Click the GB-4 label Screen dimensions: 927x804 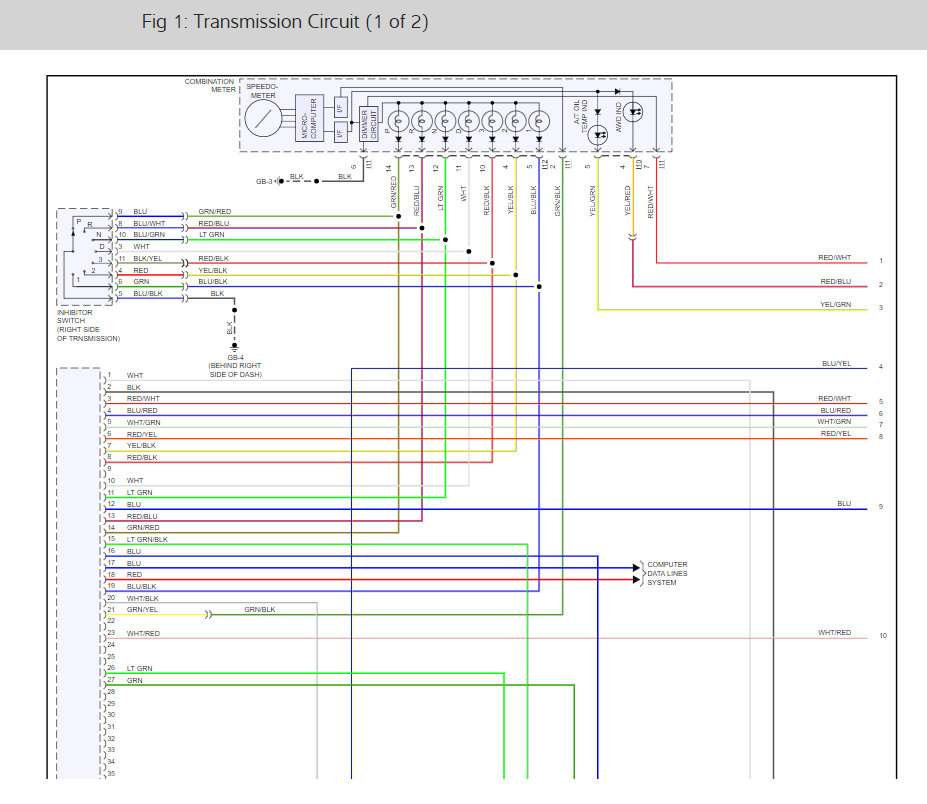coord(235,358)
